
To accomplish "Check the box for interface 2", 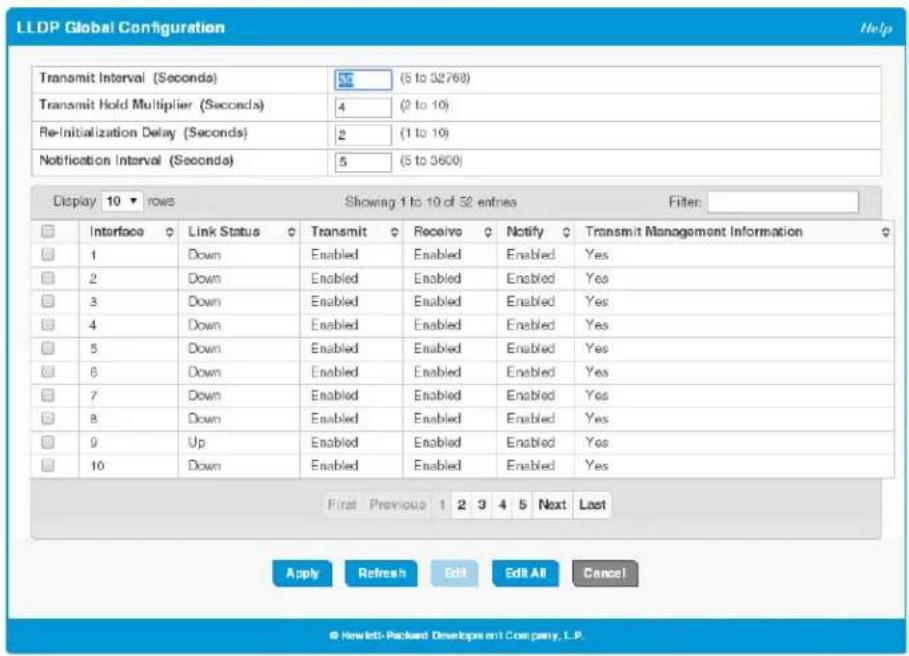I will click(48, 278).
